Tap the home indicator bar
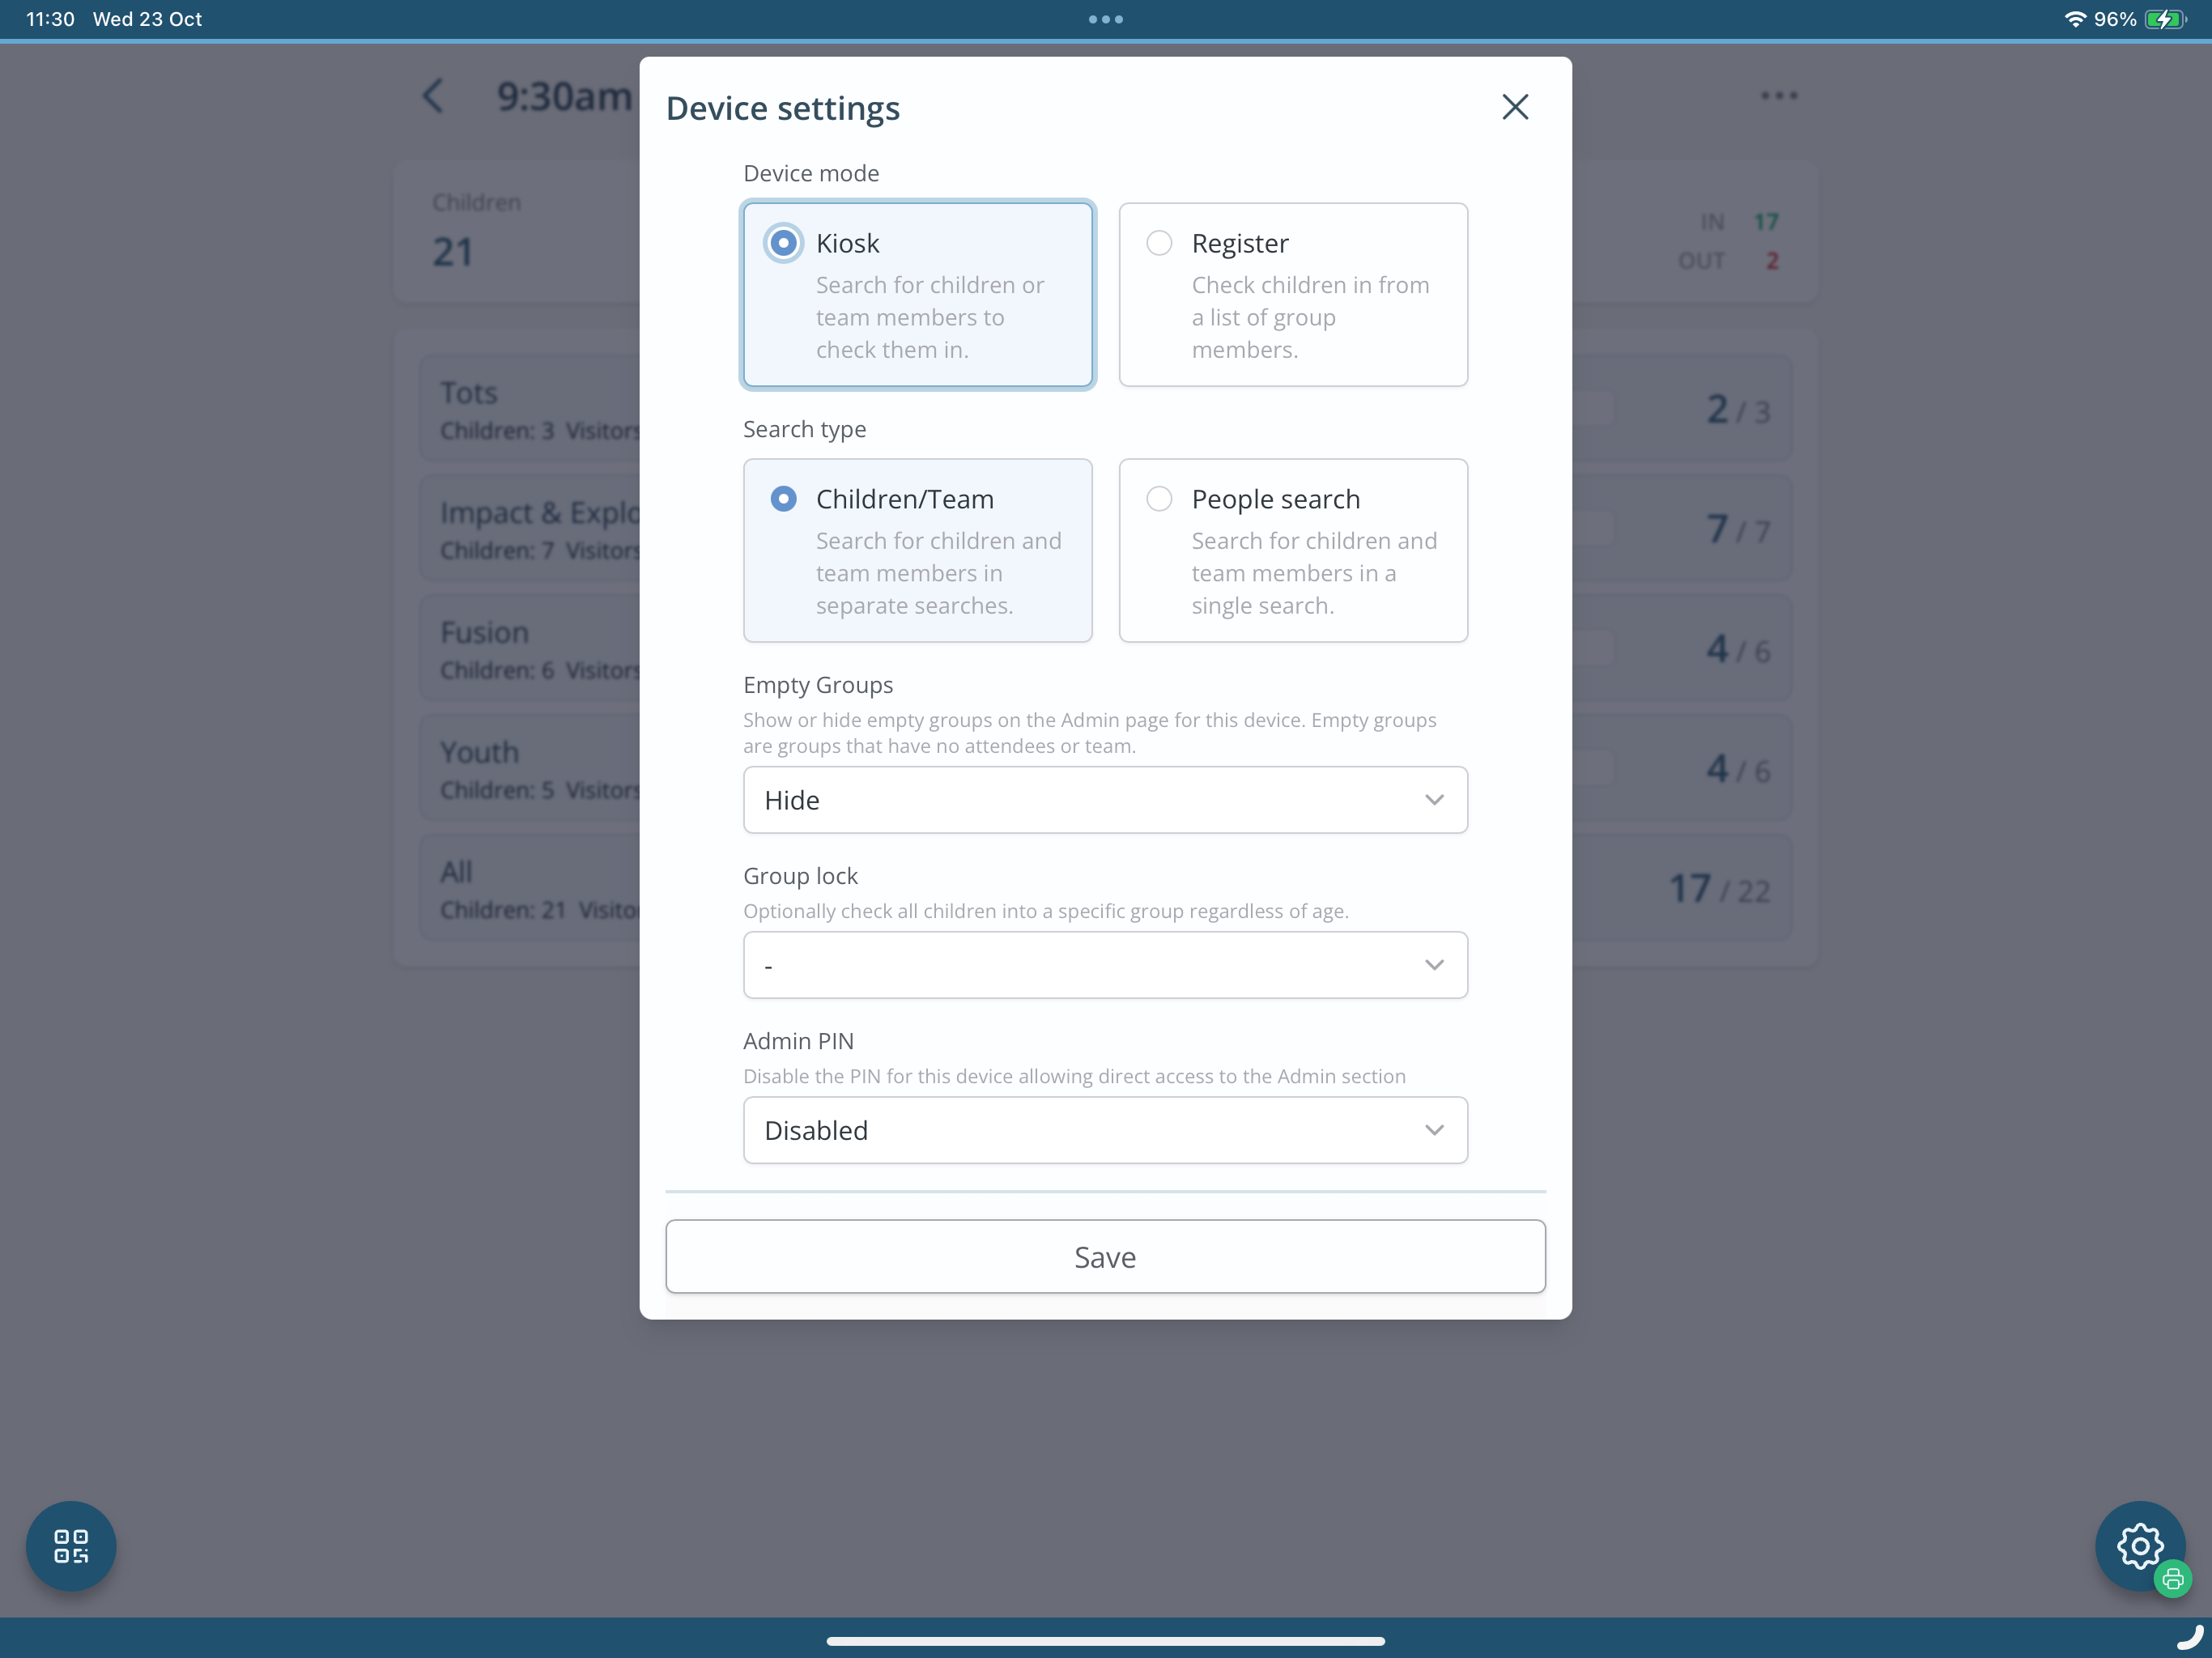 point(1105,1641)
